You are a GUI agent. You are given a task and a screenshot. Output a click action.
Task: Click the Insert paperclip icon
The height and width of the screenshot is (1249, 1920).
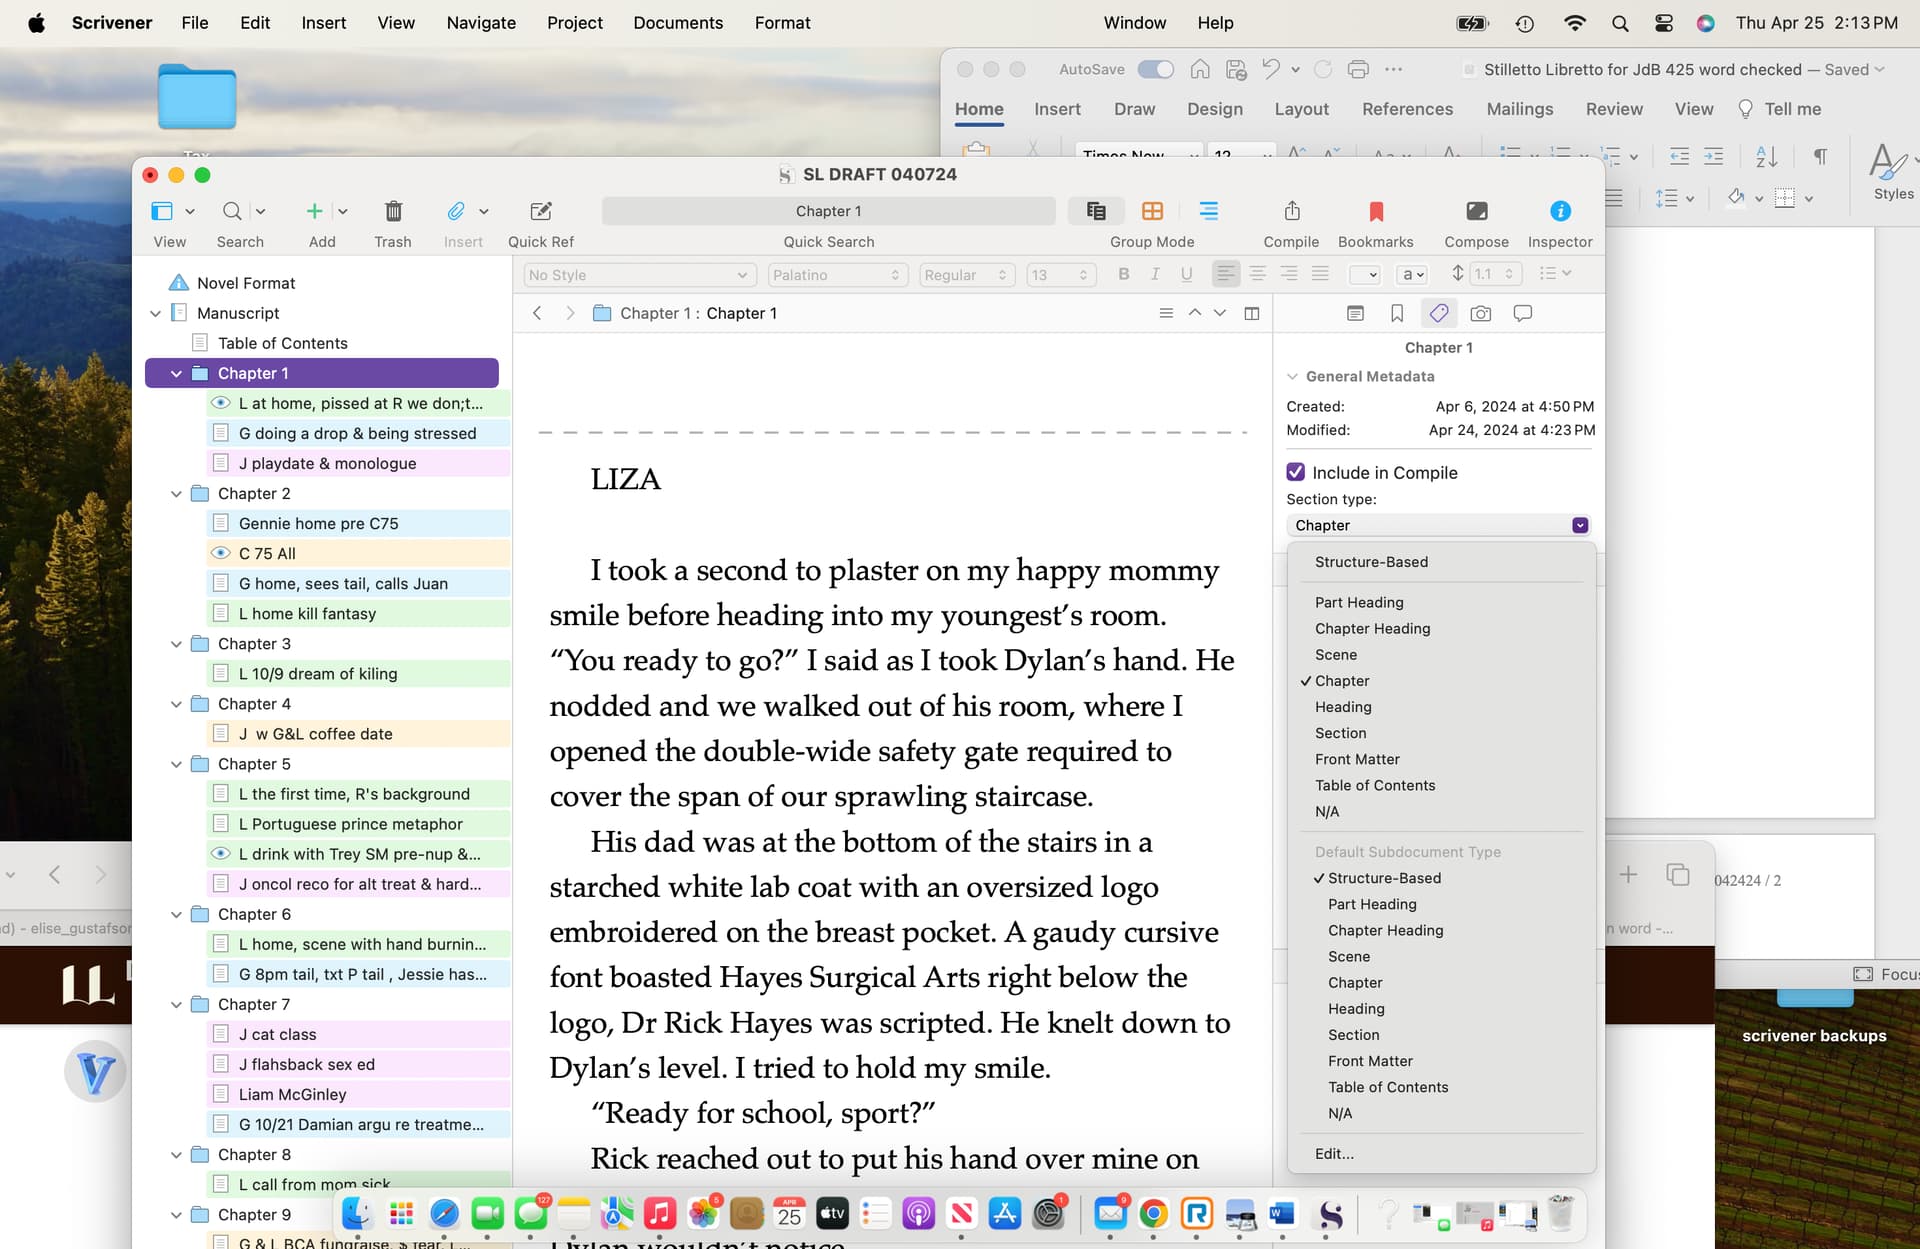tap(455, 211)
